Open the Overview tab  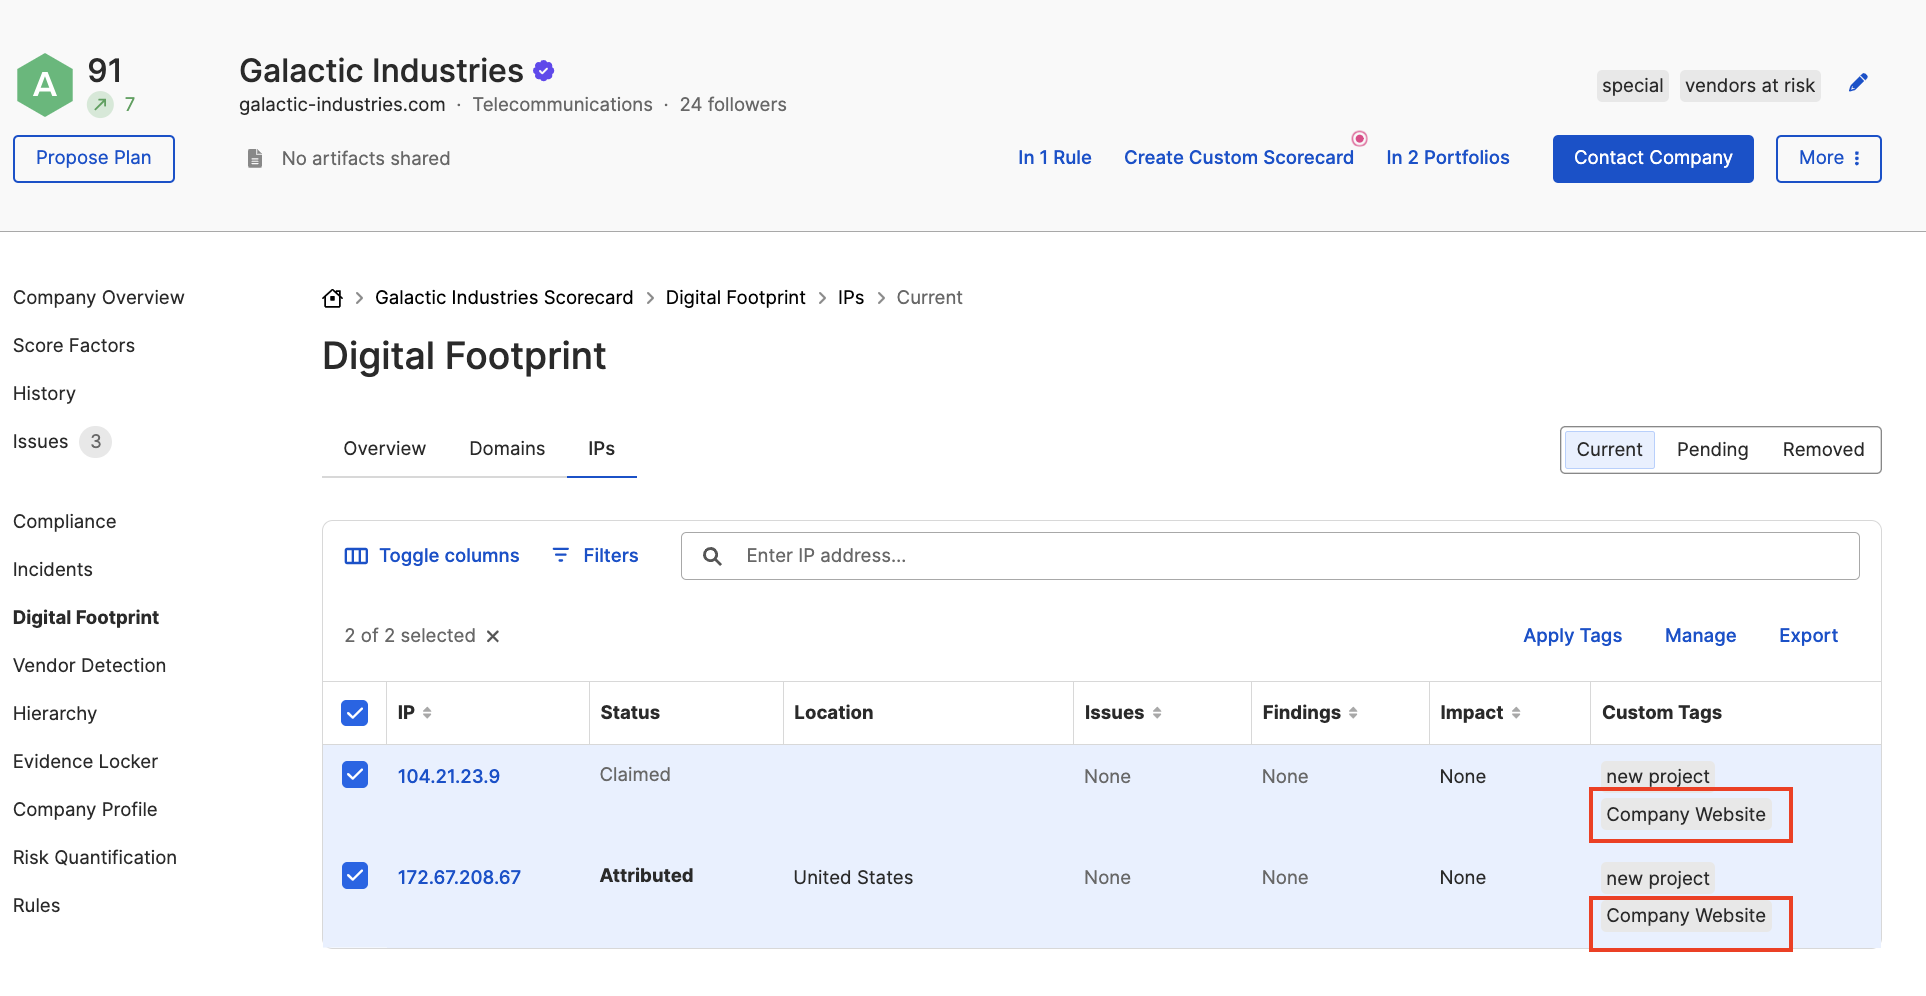coord(384,449)
